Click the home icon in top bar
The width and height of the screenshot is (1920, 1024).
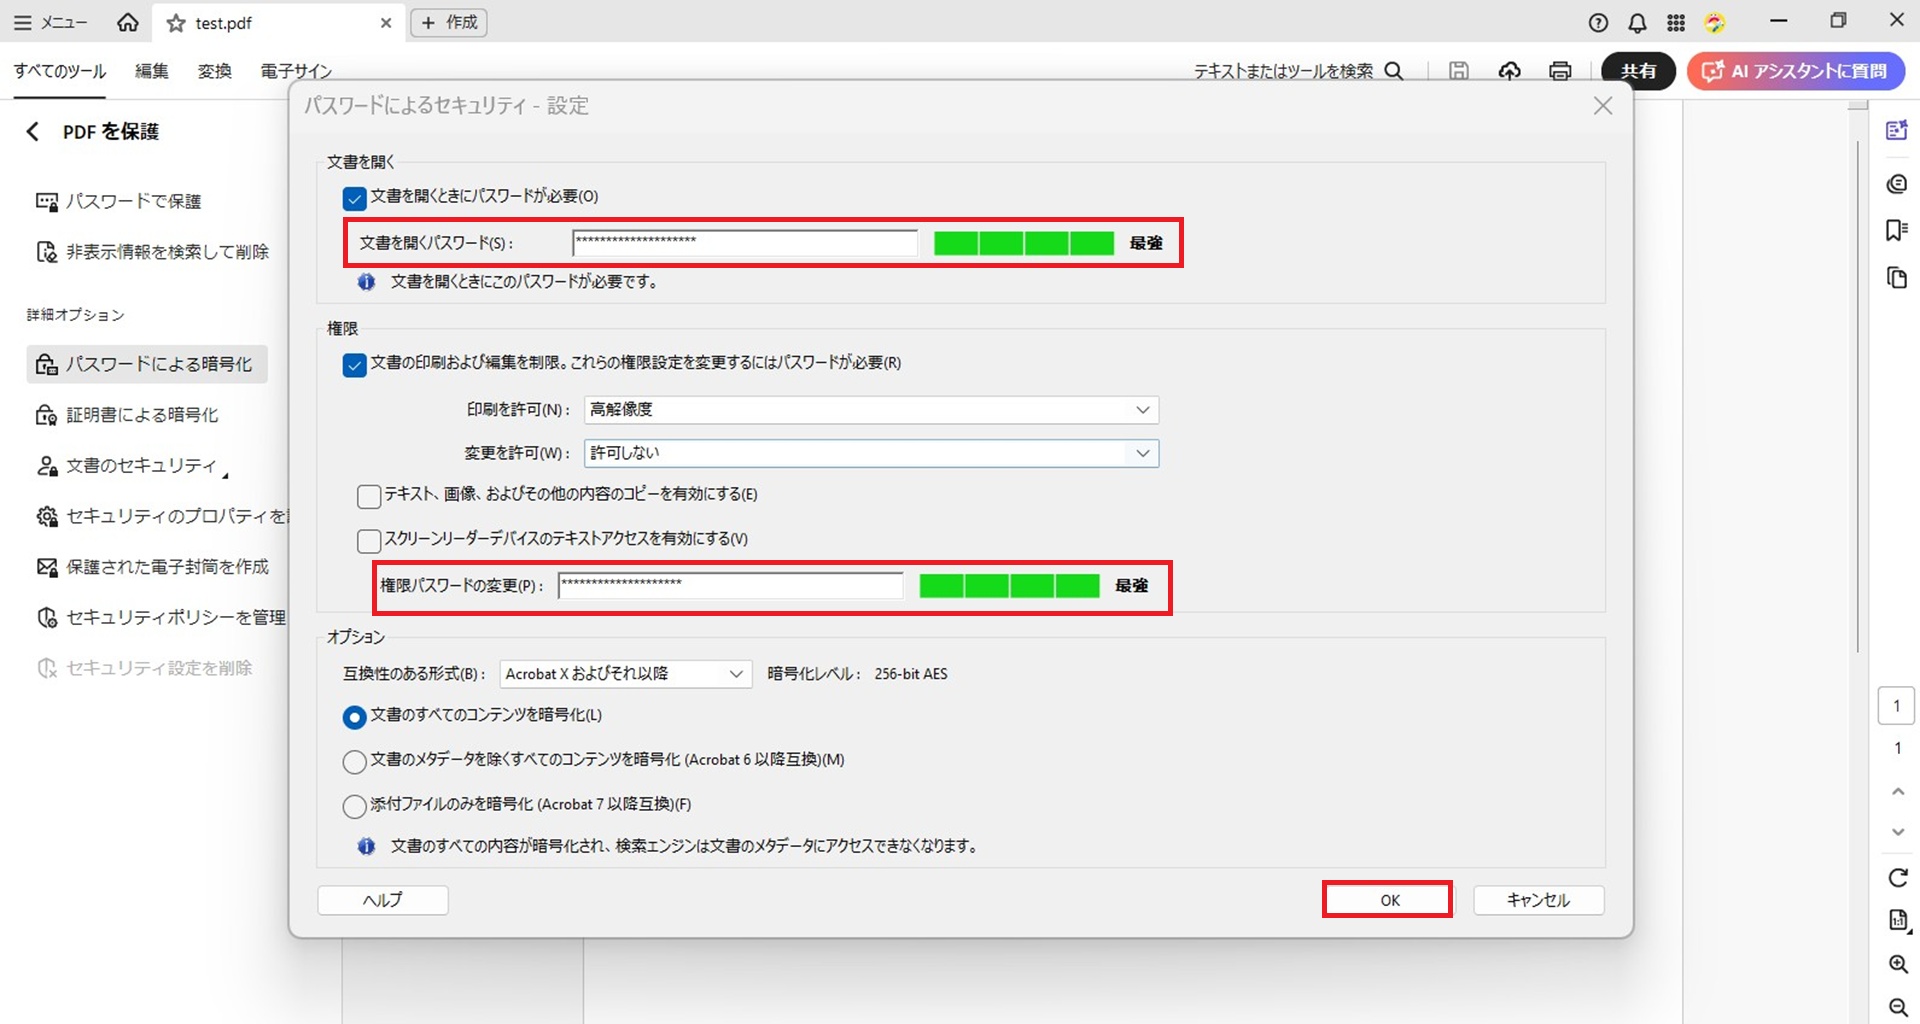pos(128,22)
